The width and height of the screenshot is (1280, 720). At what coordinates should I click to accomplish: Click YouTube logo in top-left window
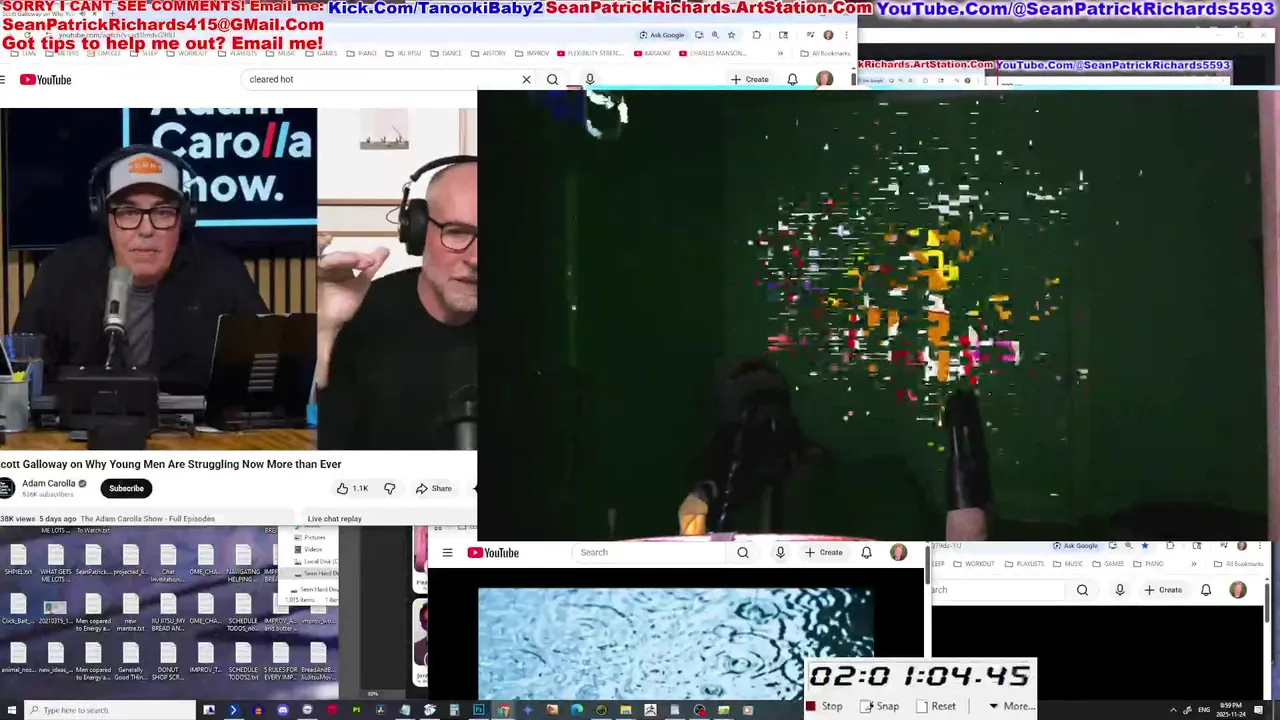[x=45, y=80]
